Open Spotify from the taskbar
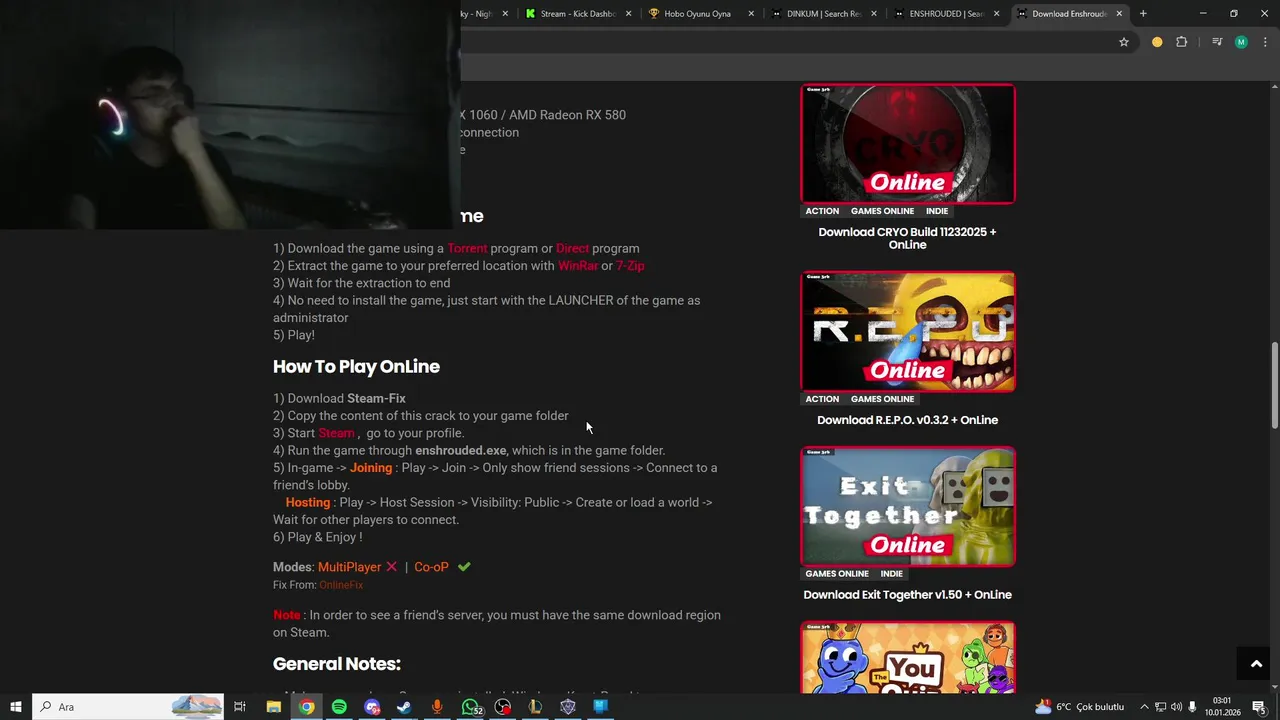The image size is (1280, 720). pyautogui.click(x=339, y=707)
